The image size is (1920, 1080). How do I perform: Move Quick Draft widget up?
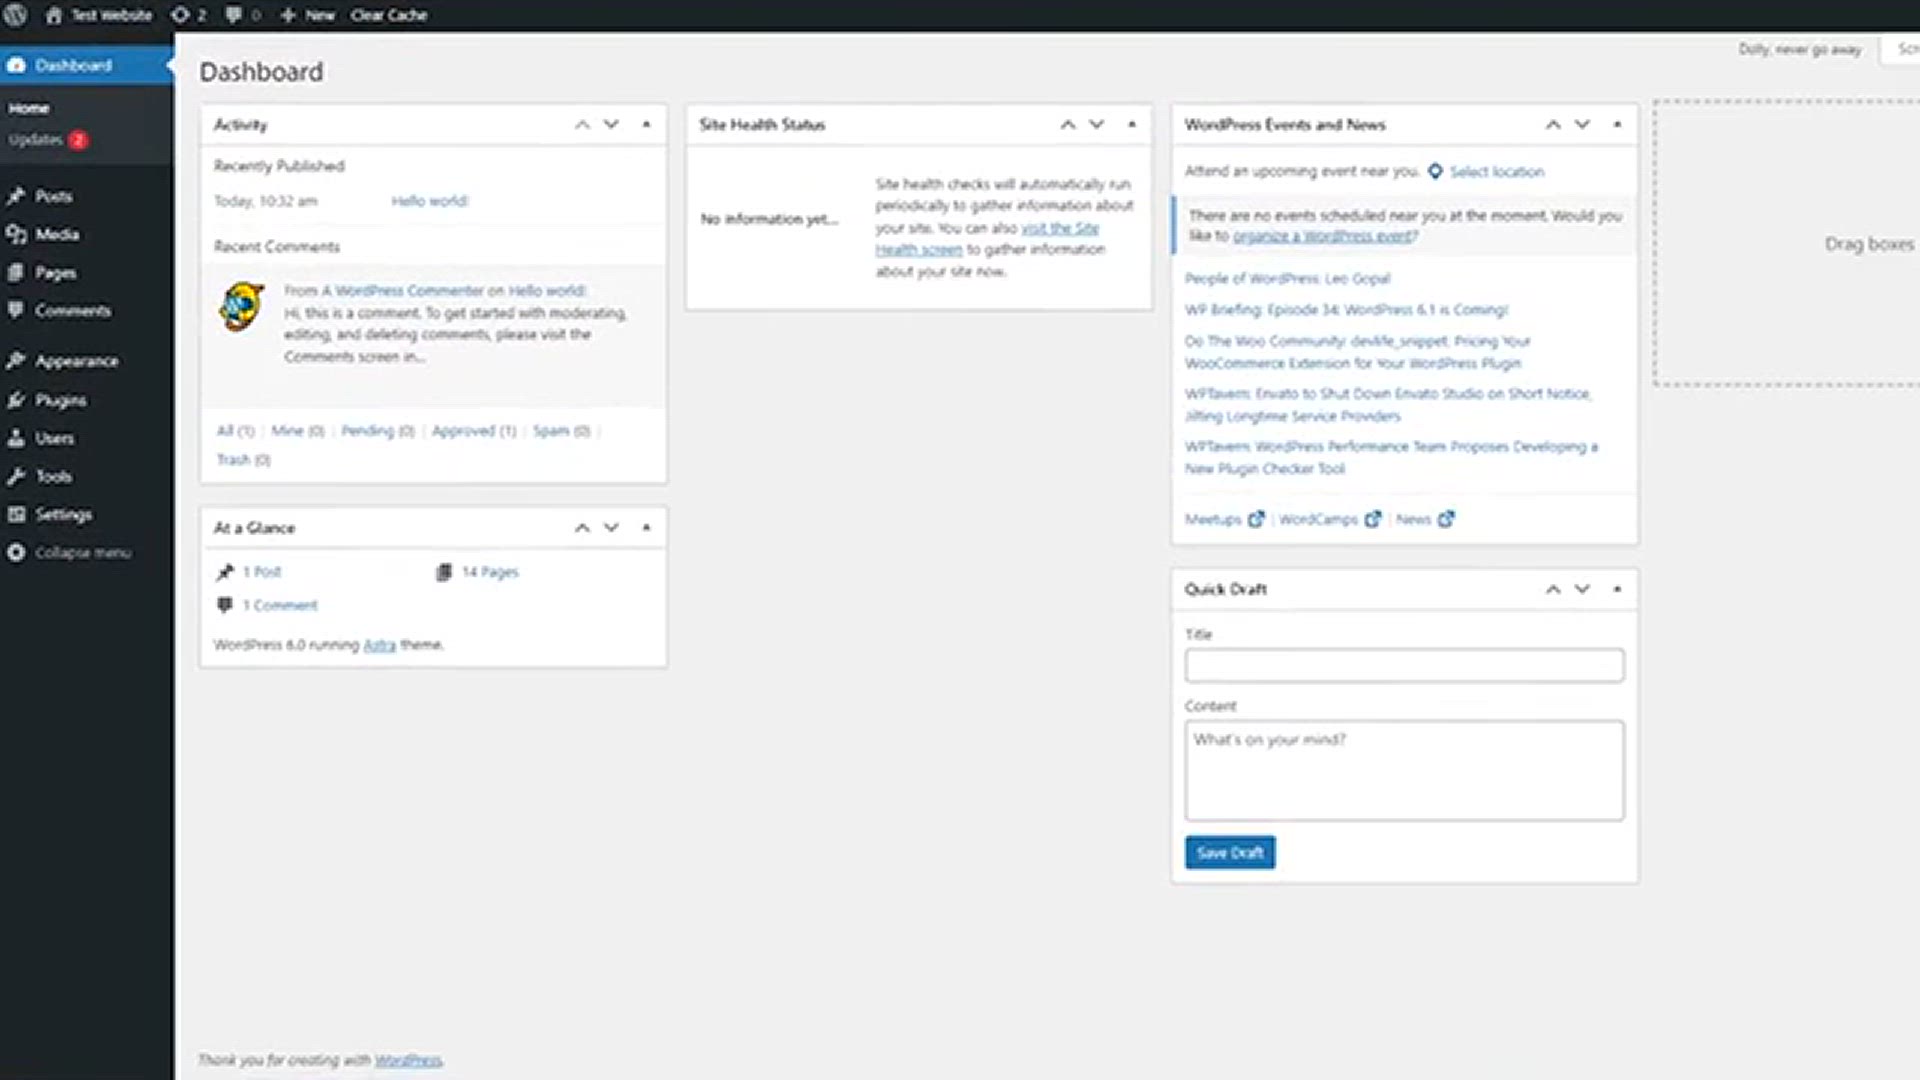(1553, 590)
